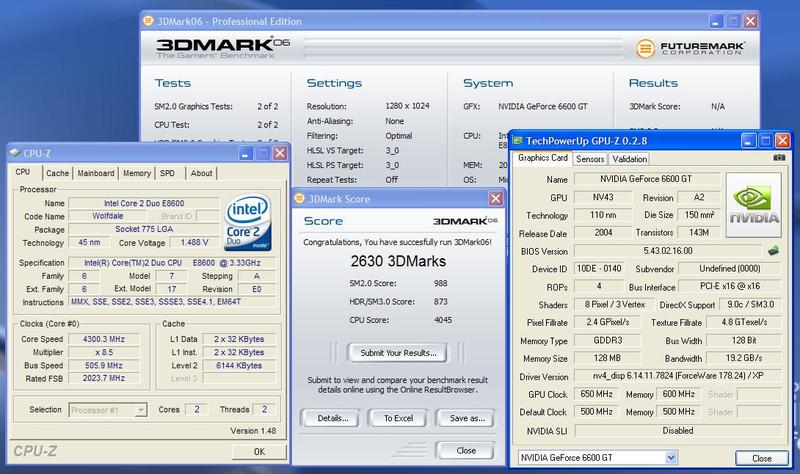800x474 pixels.
Task: Click the CPU Score 4045 value
Action: [x=443, y=320]
